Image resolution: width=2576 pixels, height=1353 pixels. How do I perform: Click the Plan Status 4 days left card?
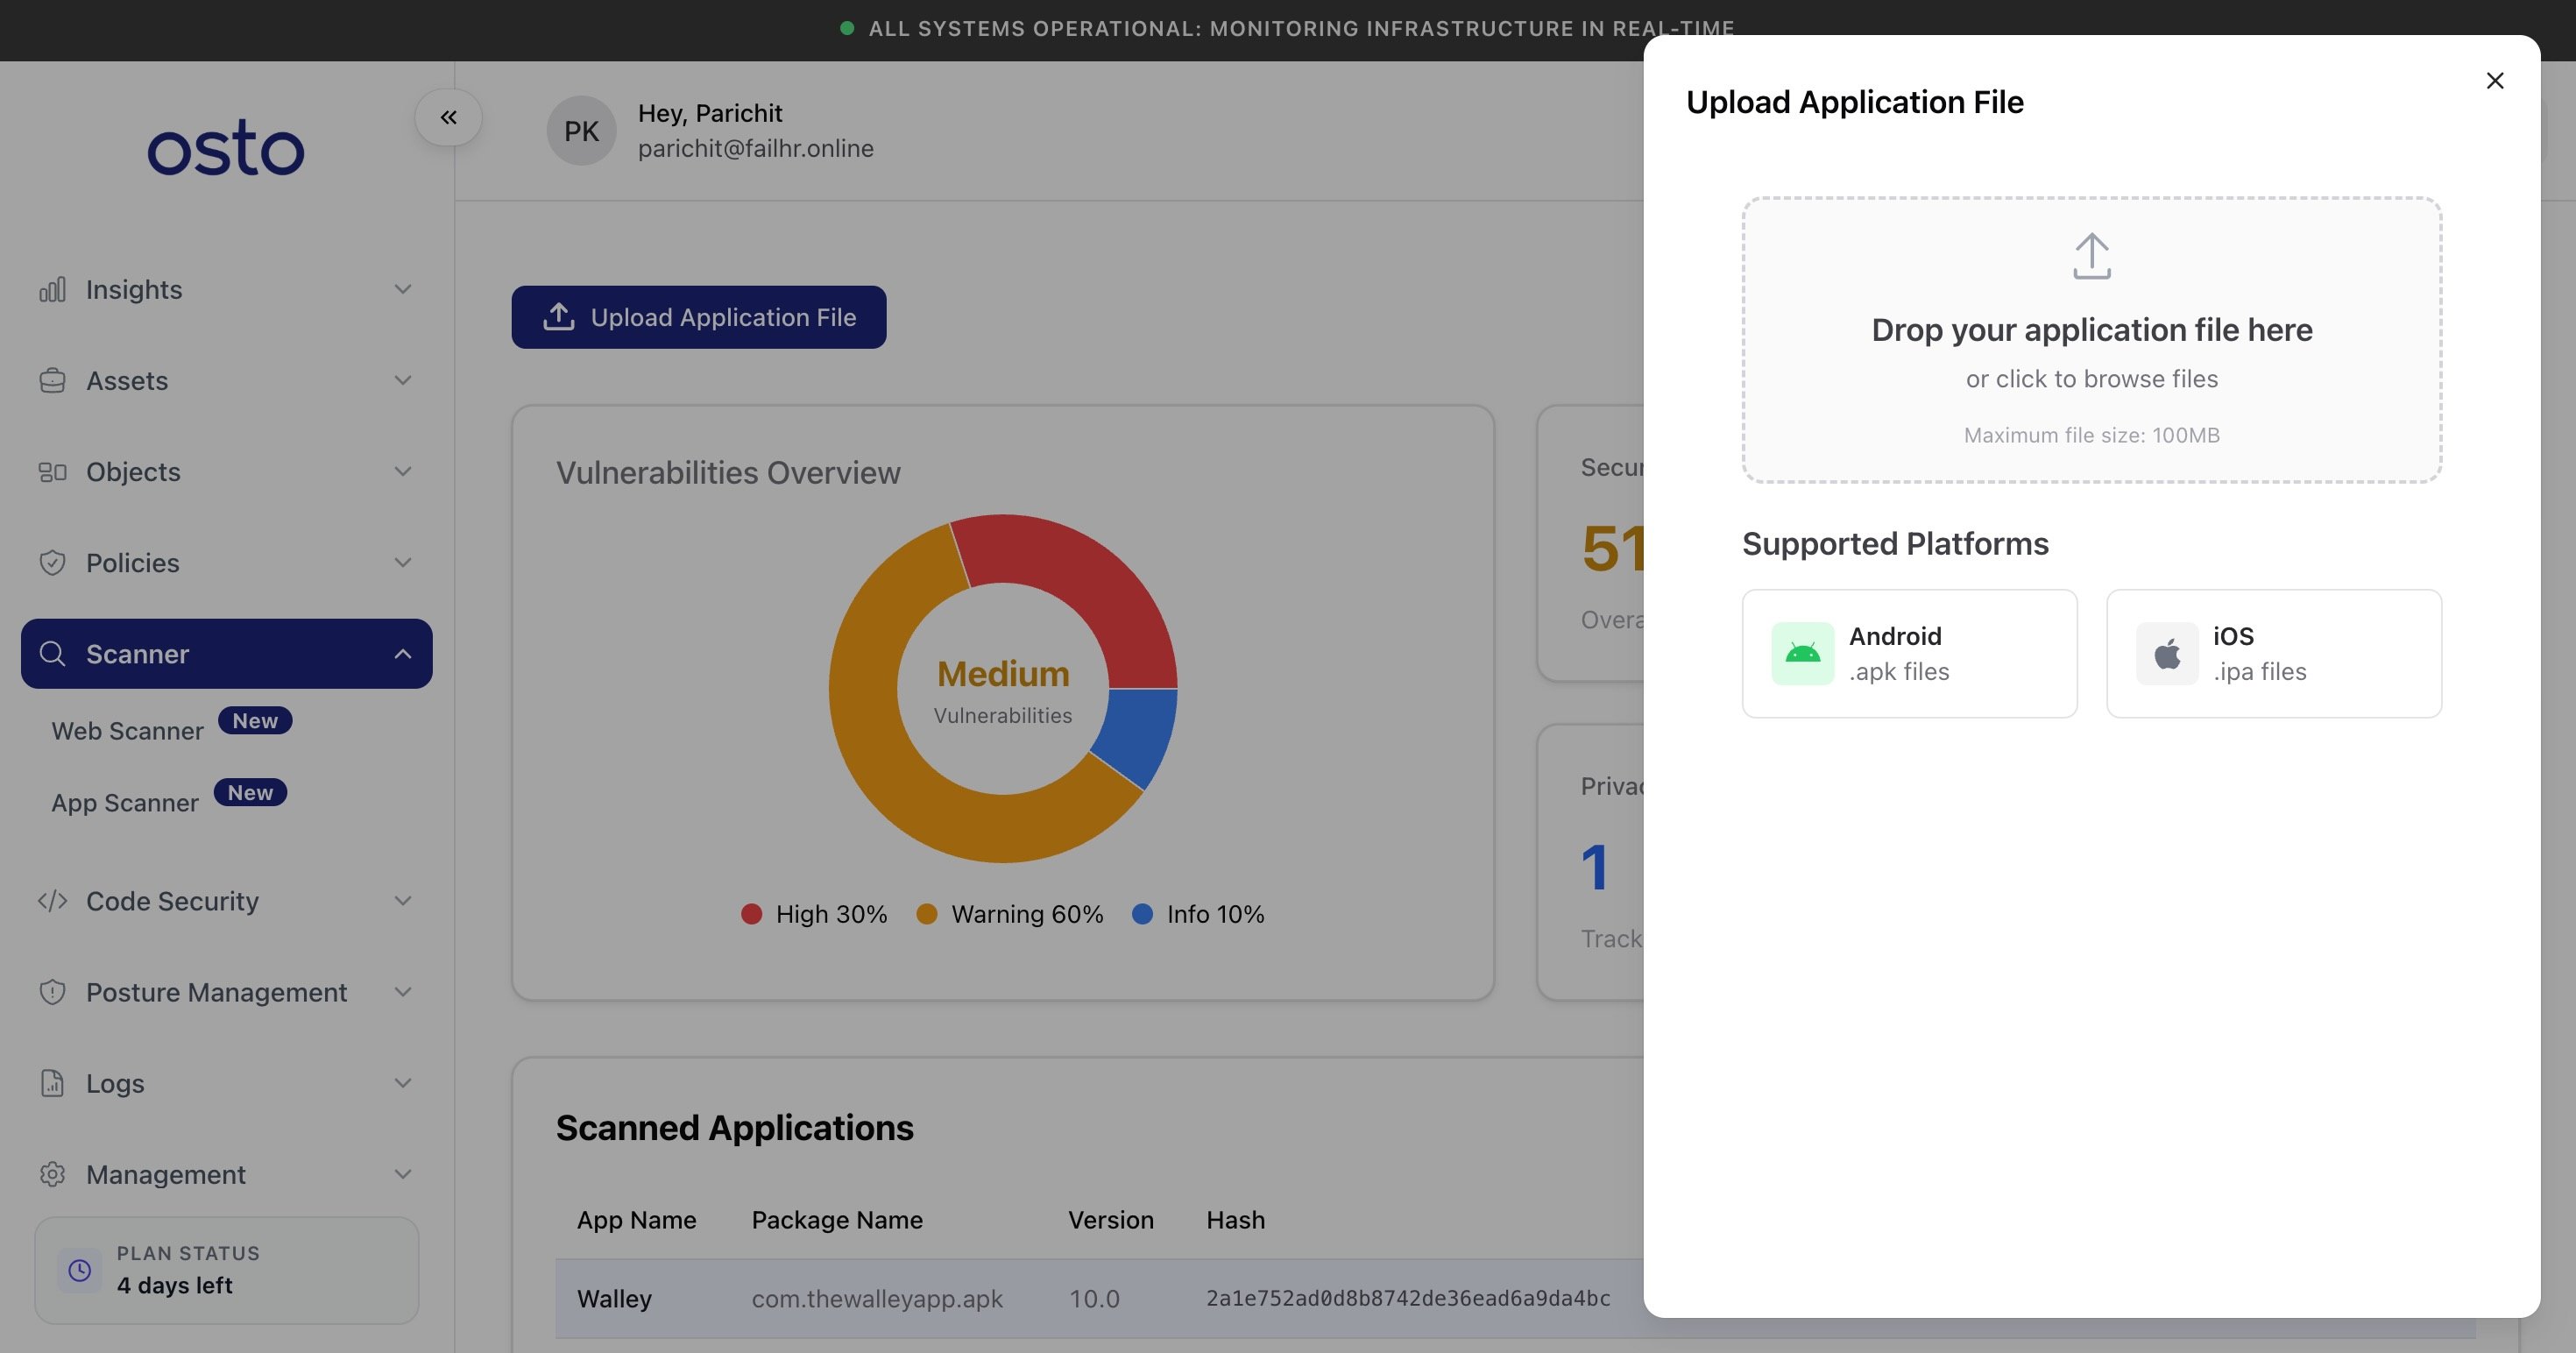click(227, 1270)
